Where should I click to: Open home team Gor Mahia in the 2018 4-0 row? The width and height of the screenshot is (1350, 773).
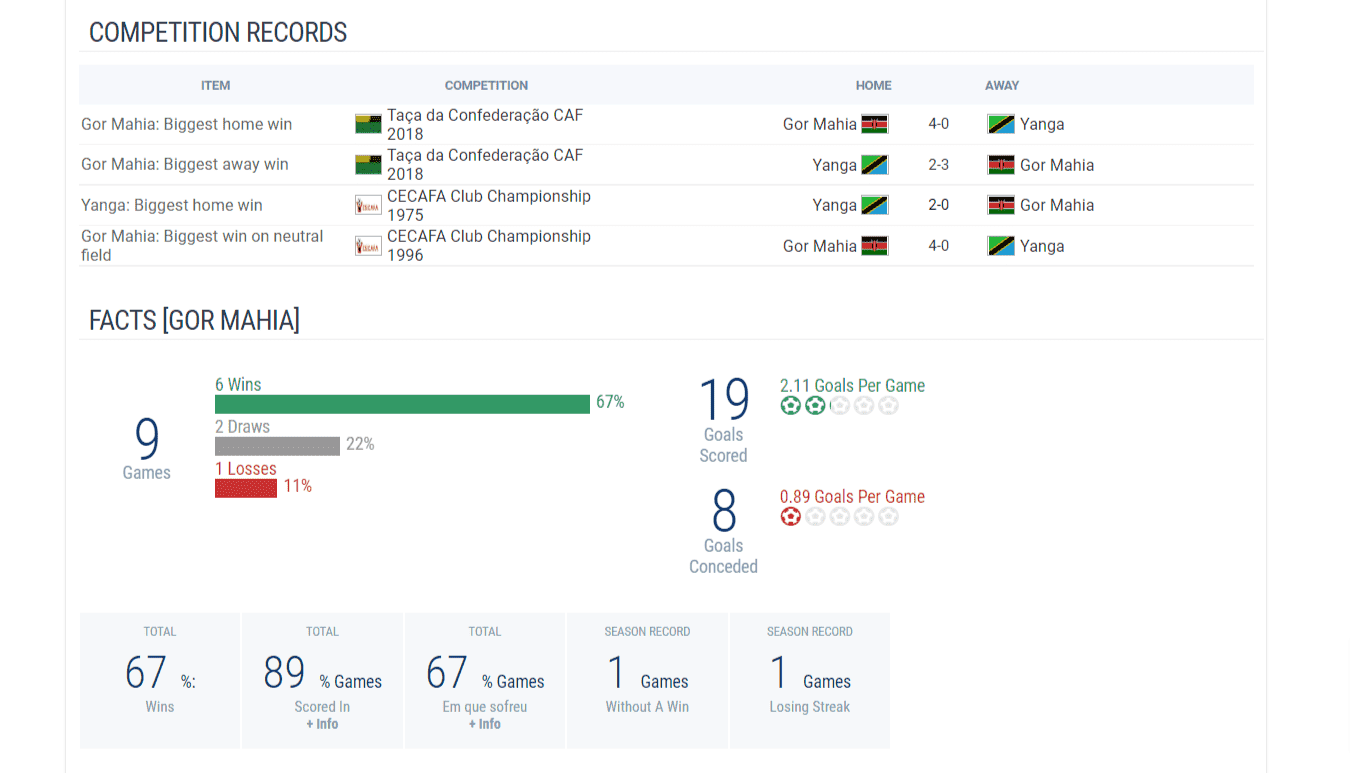(820, 124)
